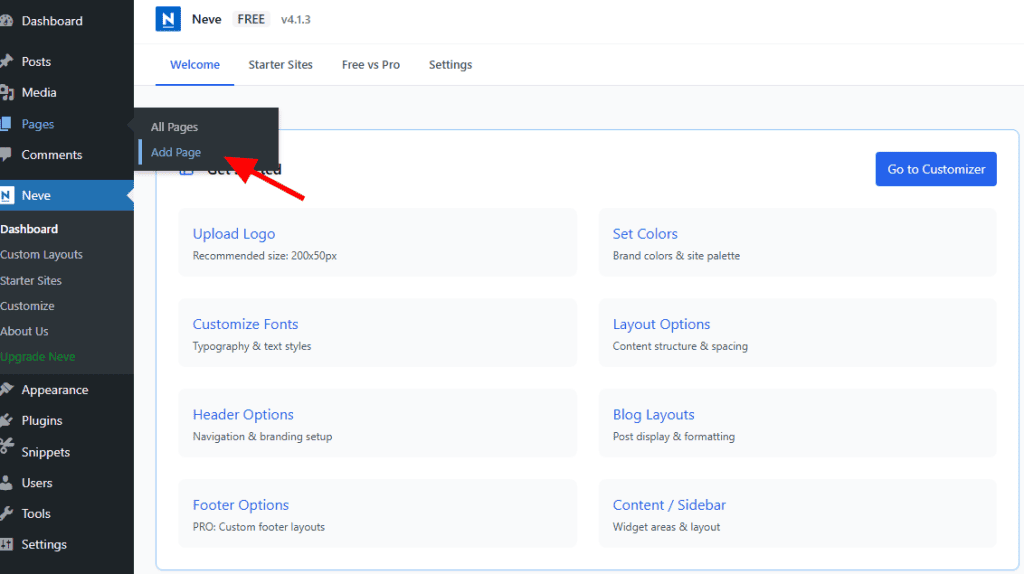Click the Customize Fonts link
1024x574 pixels.
click(245, 324)
